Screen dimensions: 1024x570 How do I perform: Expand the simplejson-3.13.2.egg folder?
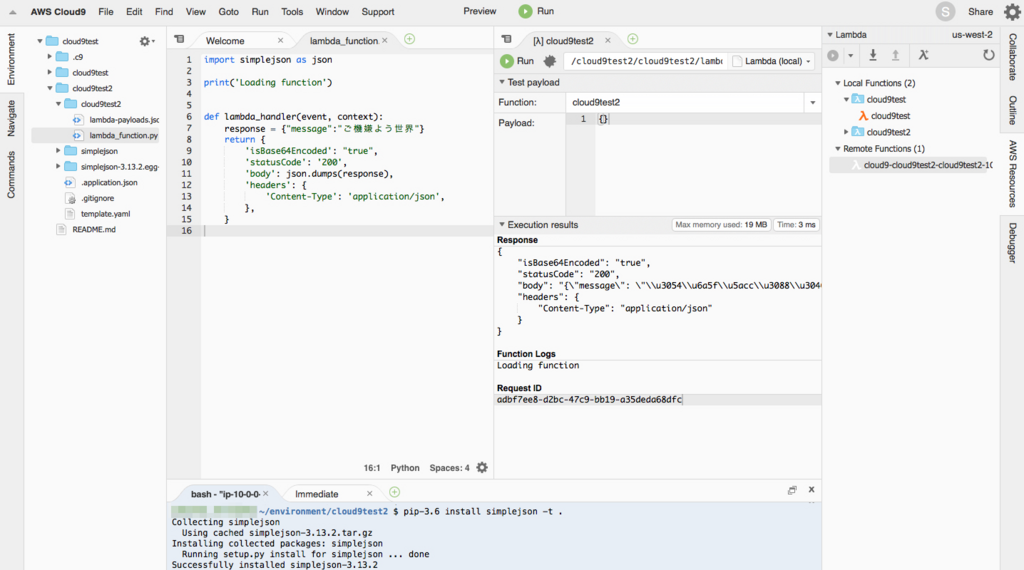[x=57, y=166]
